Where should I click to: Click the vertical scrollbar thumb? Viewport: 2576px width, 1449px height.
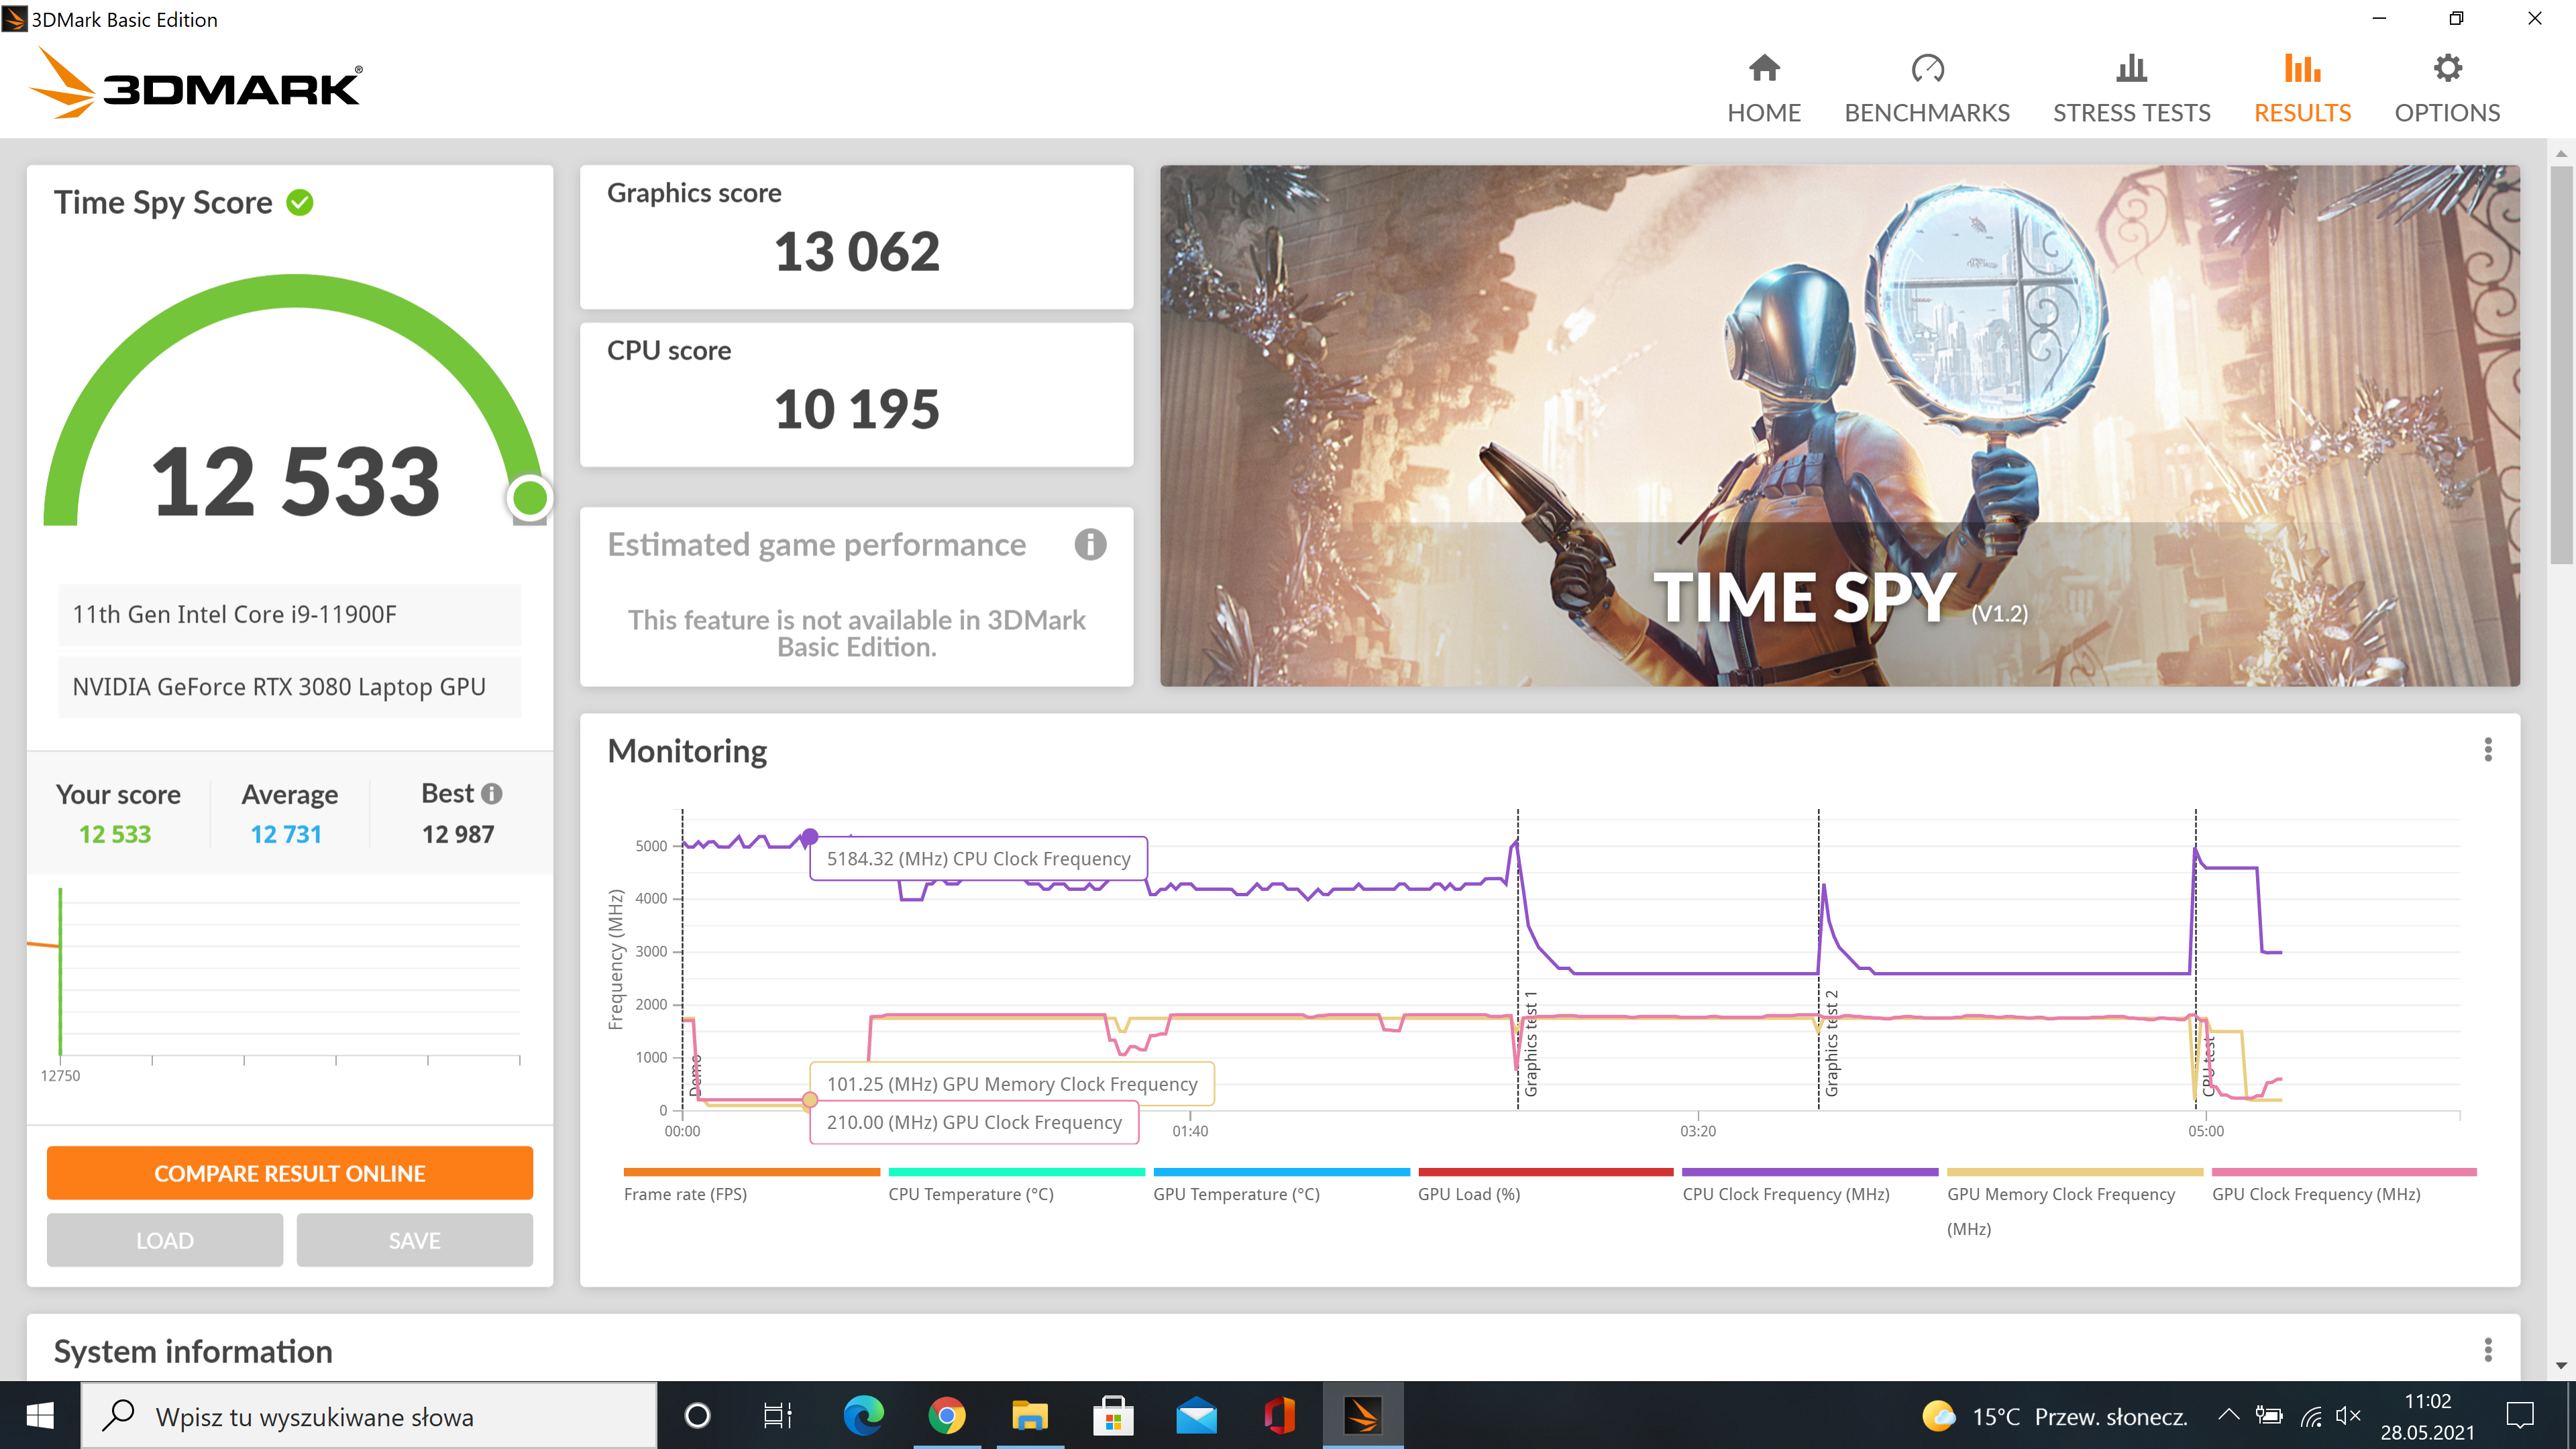(x=2561, y=365)
